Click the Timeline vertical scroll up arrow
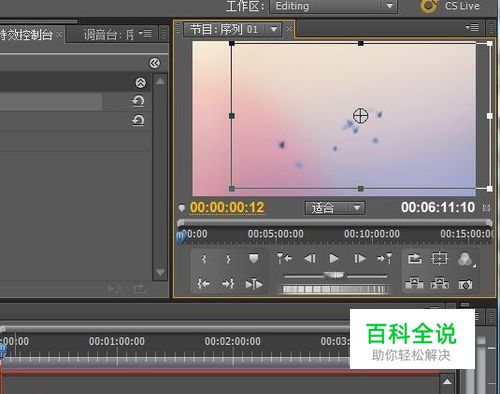 click(447, 382)
